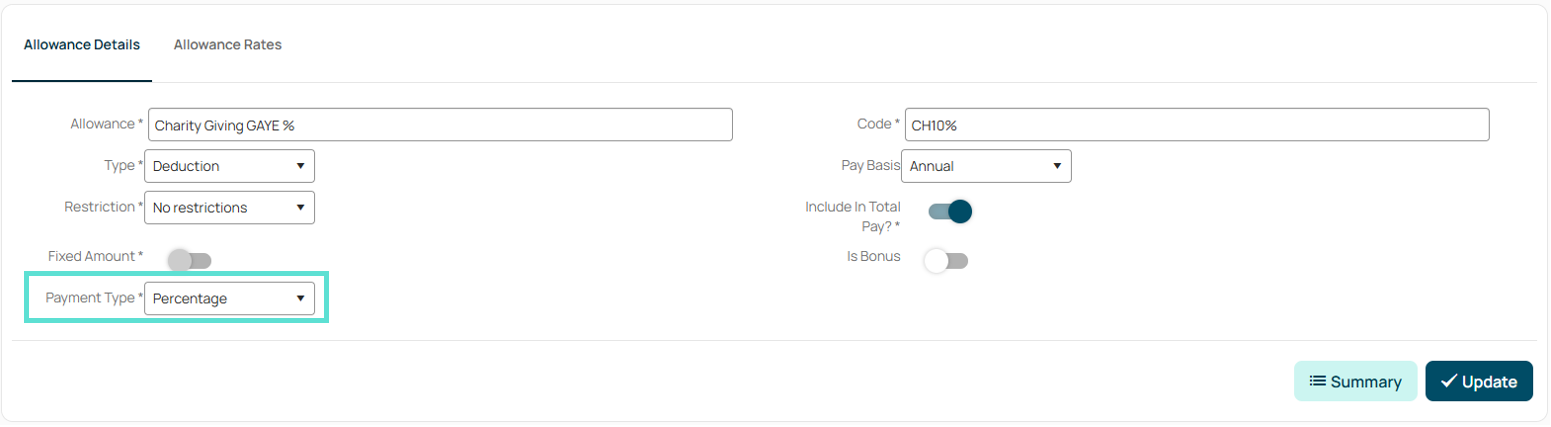Expand the Pay Basis dropdown showing Annual
This screenshot has height=427, width=1551.
coord(986,166)
